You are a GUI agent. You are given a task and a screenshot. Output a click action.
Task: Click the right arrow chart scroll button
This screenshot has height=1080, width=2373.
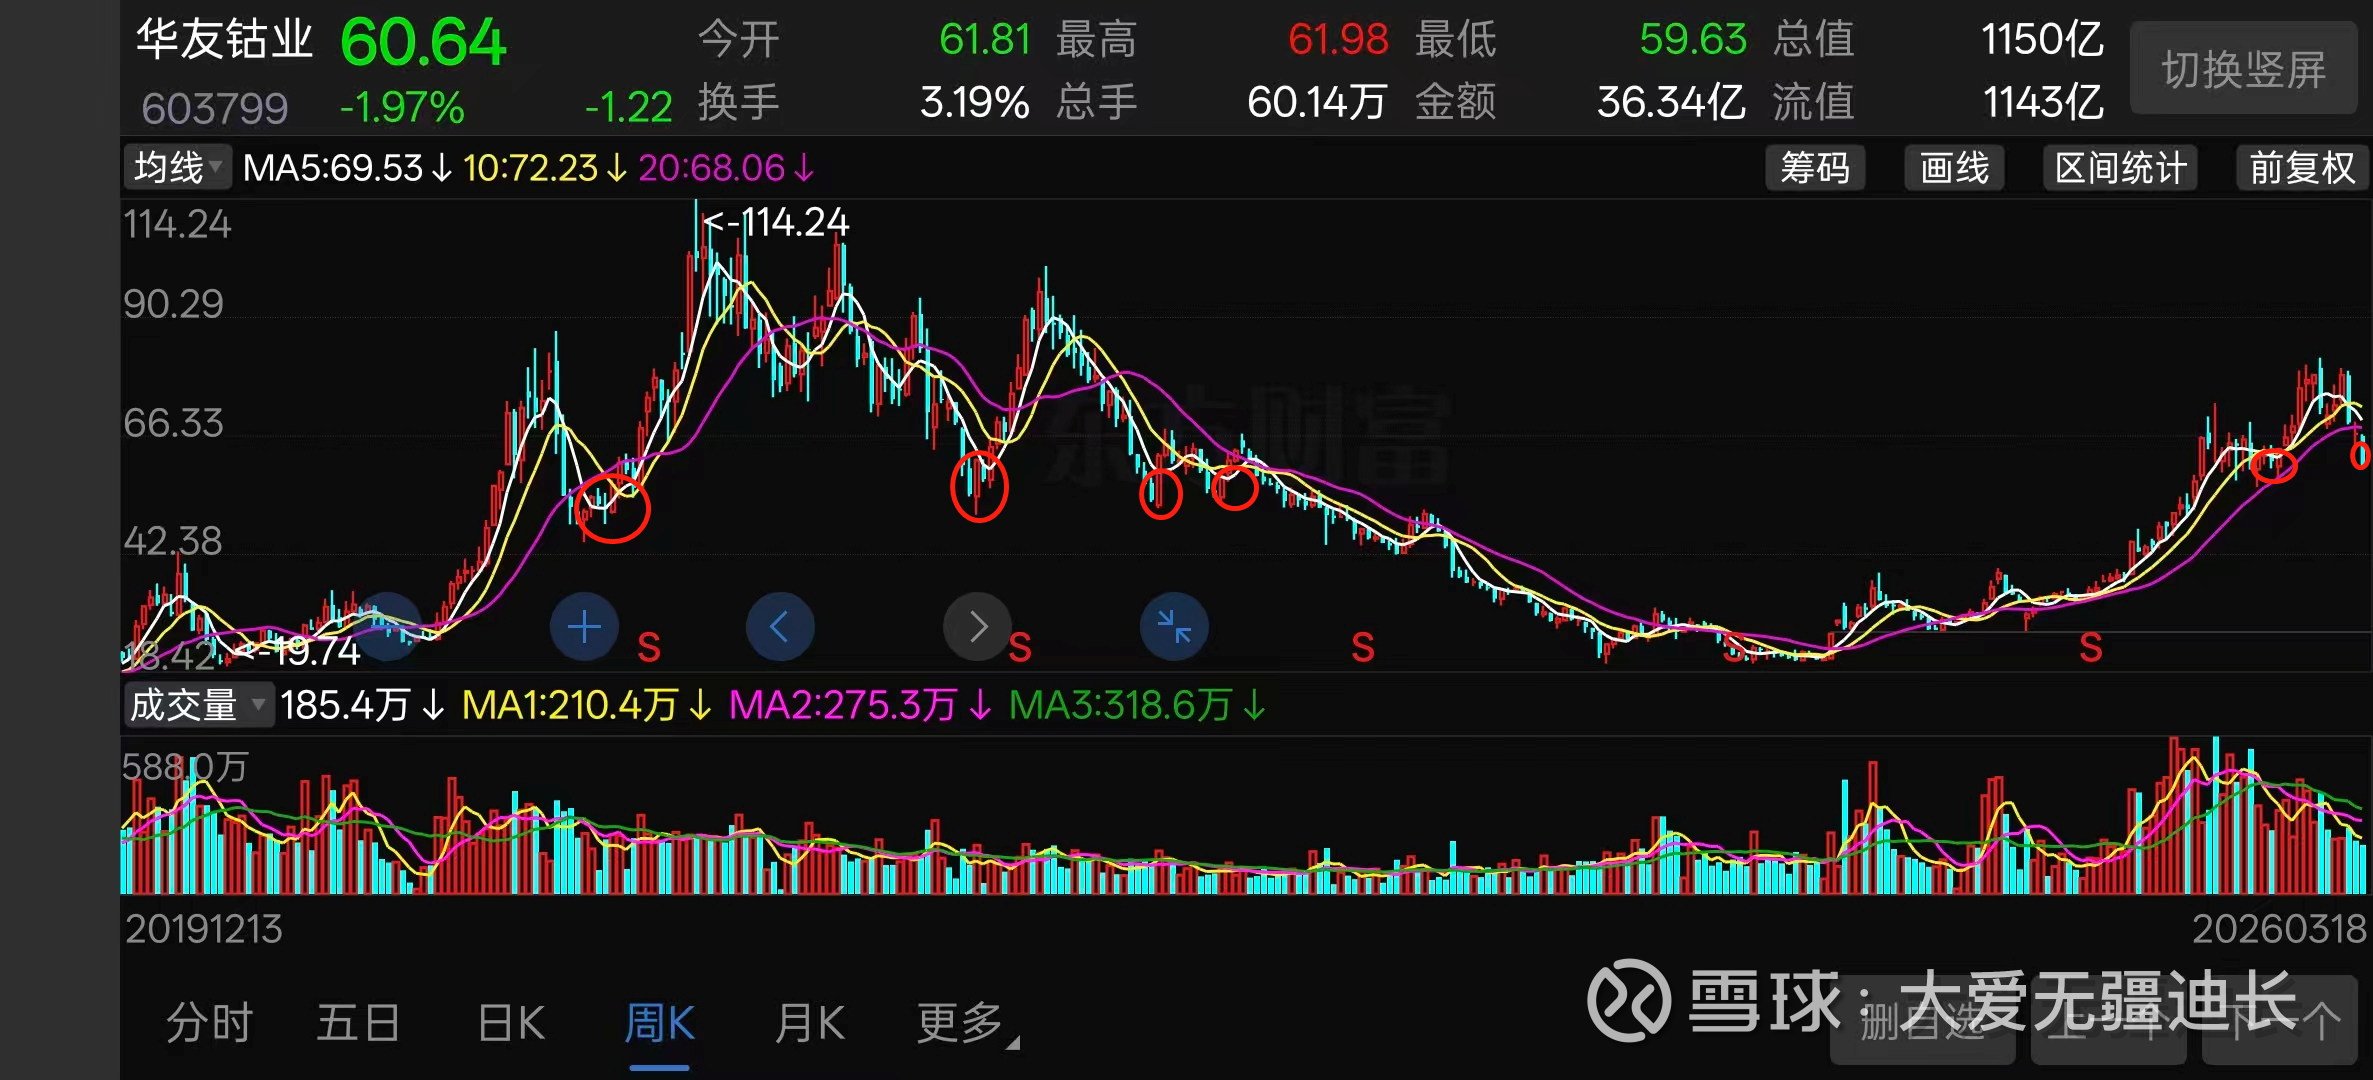point(977,627)
